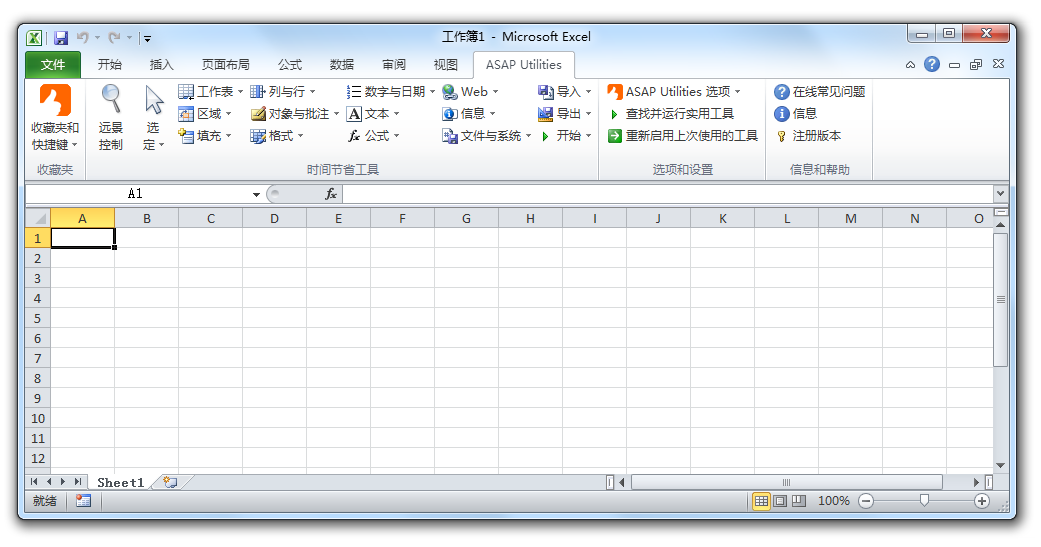Click the 100% zoom level button
The height and width of the screenshot is (547, 1041).
833,501
